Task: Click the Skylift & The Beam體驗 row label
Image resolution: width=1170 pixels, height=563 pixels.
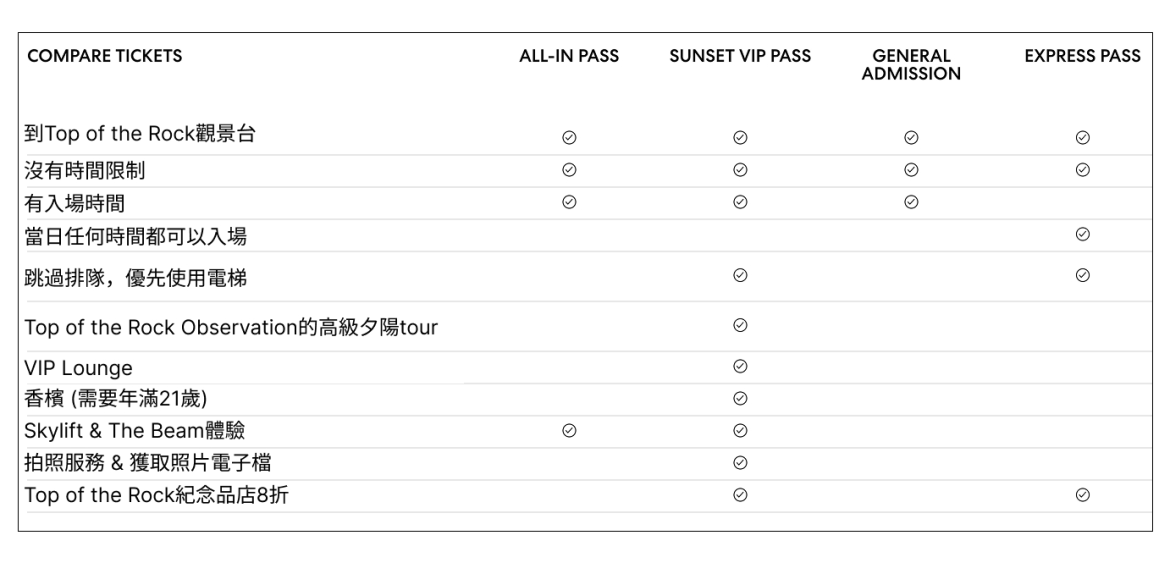Action: tap(134, 430)
